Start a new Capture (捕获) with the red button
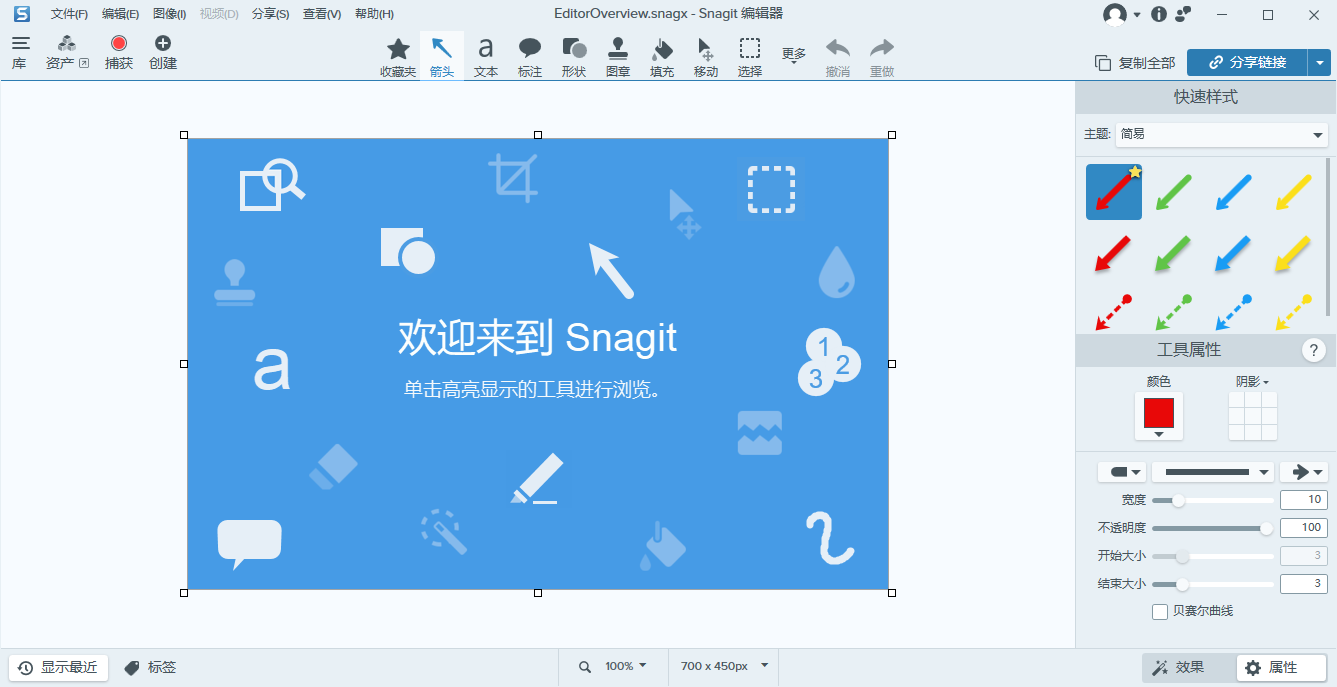The height and width of the screenshot is (687, 1337). [x=119, y=52]
